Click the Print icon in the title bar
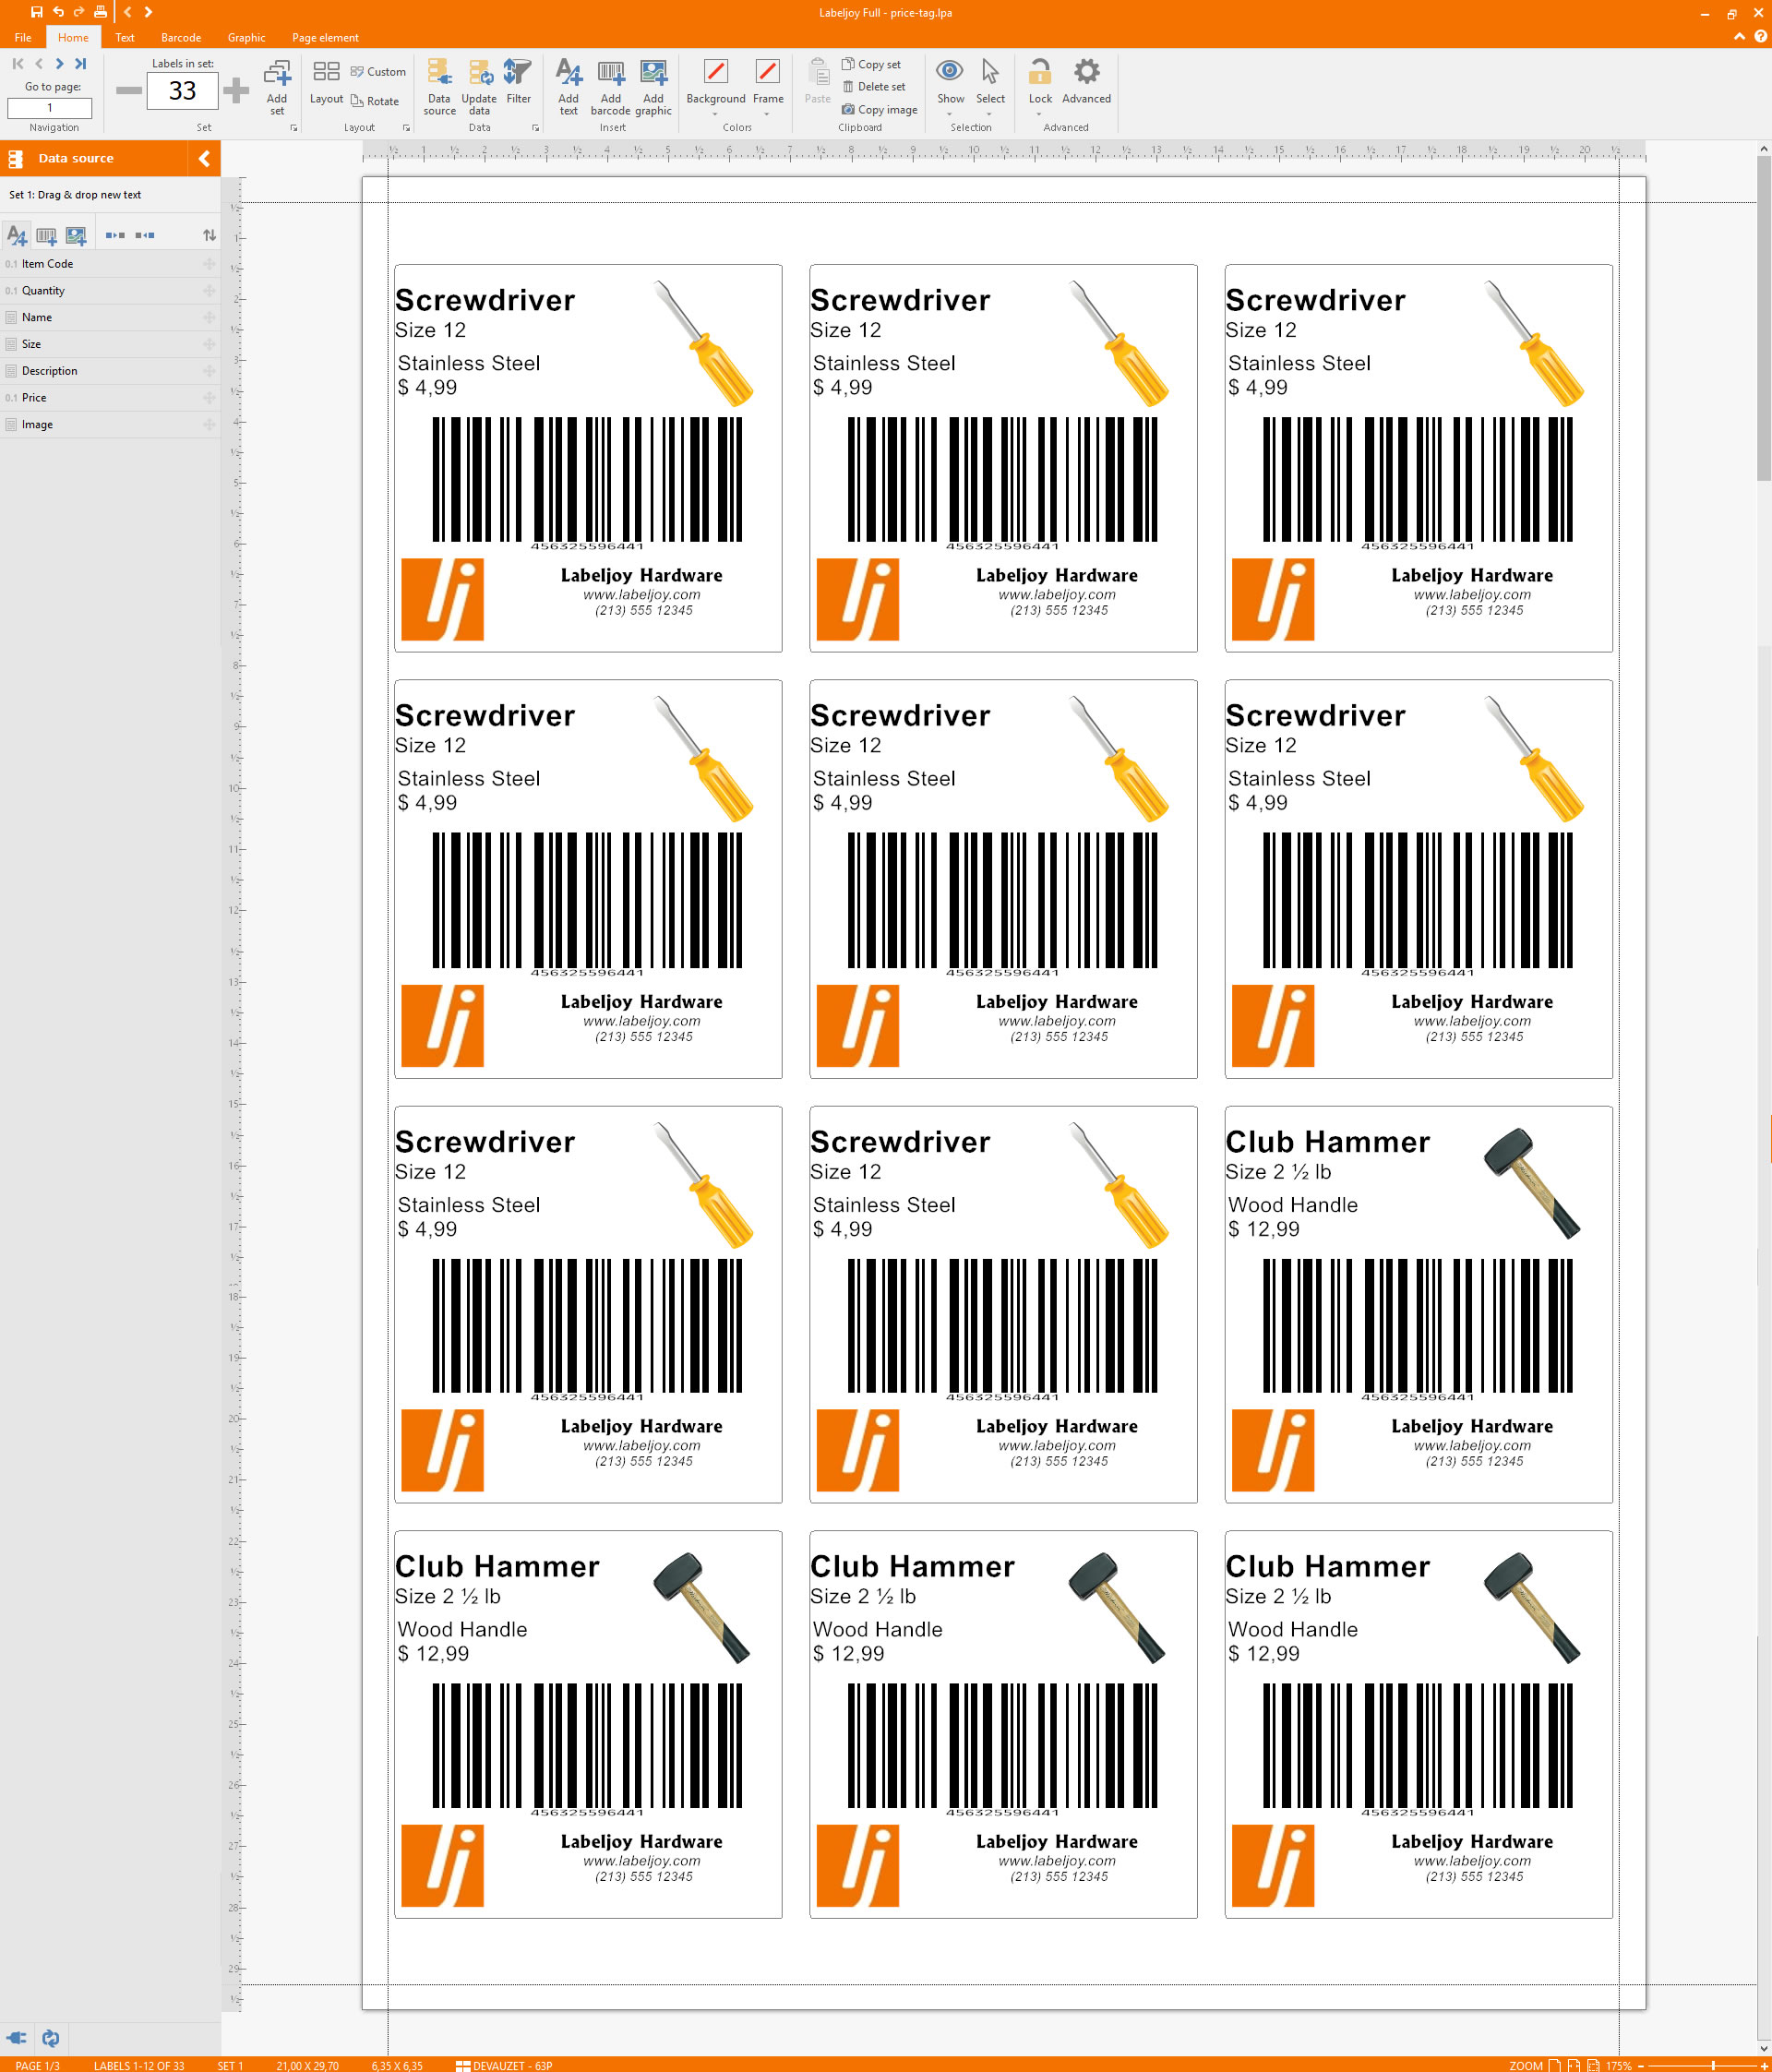Screen dimensions: 1772x2072 [100, 12]
